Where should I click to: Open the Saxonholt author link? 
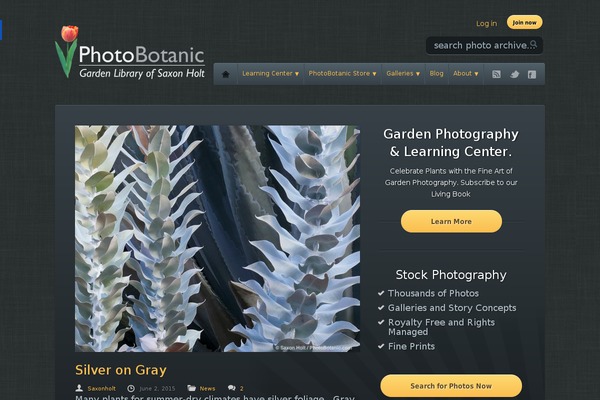[101, 389]
